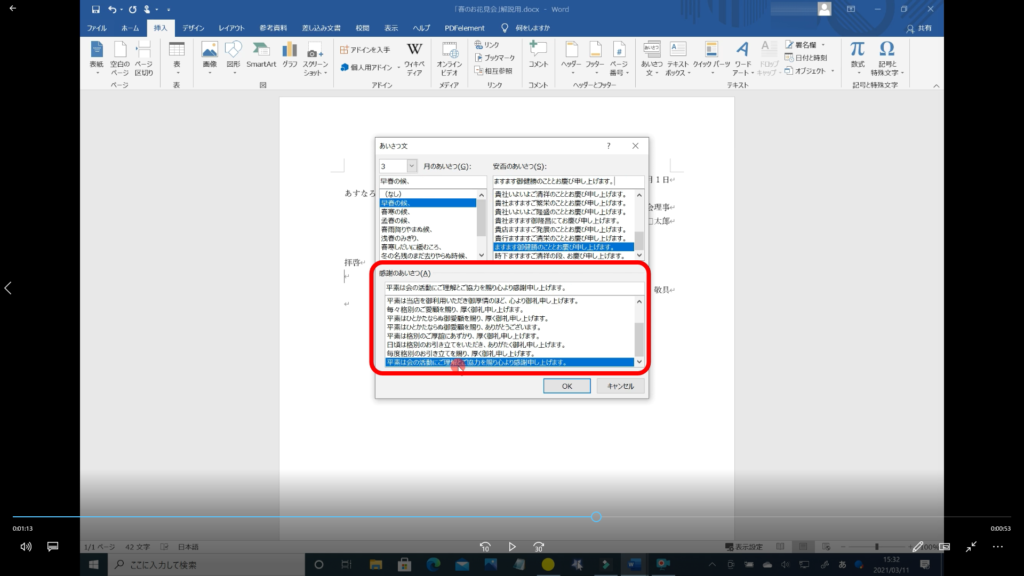Click the オンラインビデオ icon
The width and height of the screenshot is (1024, 576).
pos(449,54)
